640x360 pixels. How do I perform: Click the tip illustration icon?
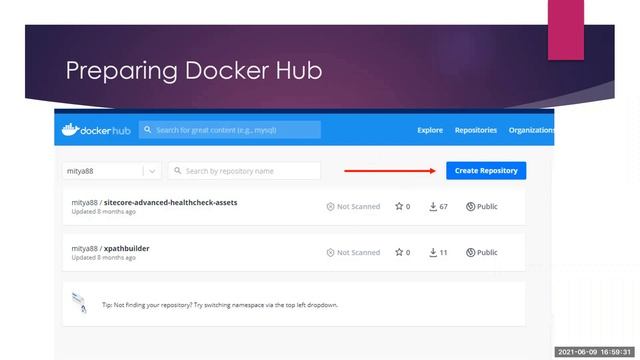tap(79, 303)
